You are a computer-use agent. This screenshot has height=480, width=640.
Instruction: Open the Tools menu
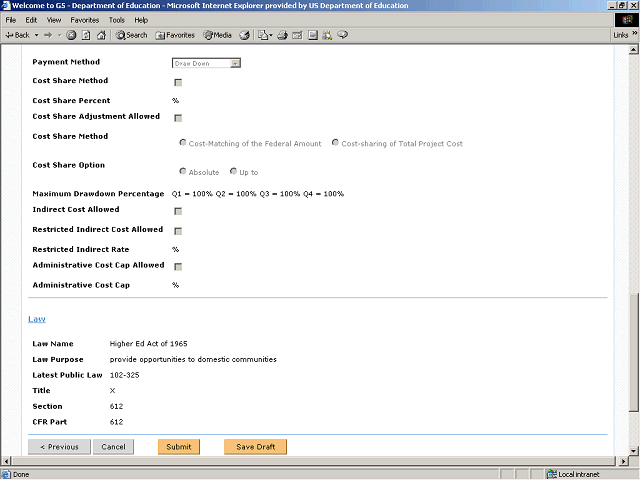point(116,20)
